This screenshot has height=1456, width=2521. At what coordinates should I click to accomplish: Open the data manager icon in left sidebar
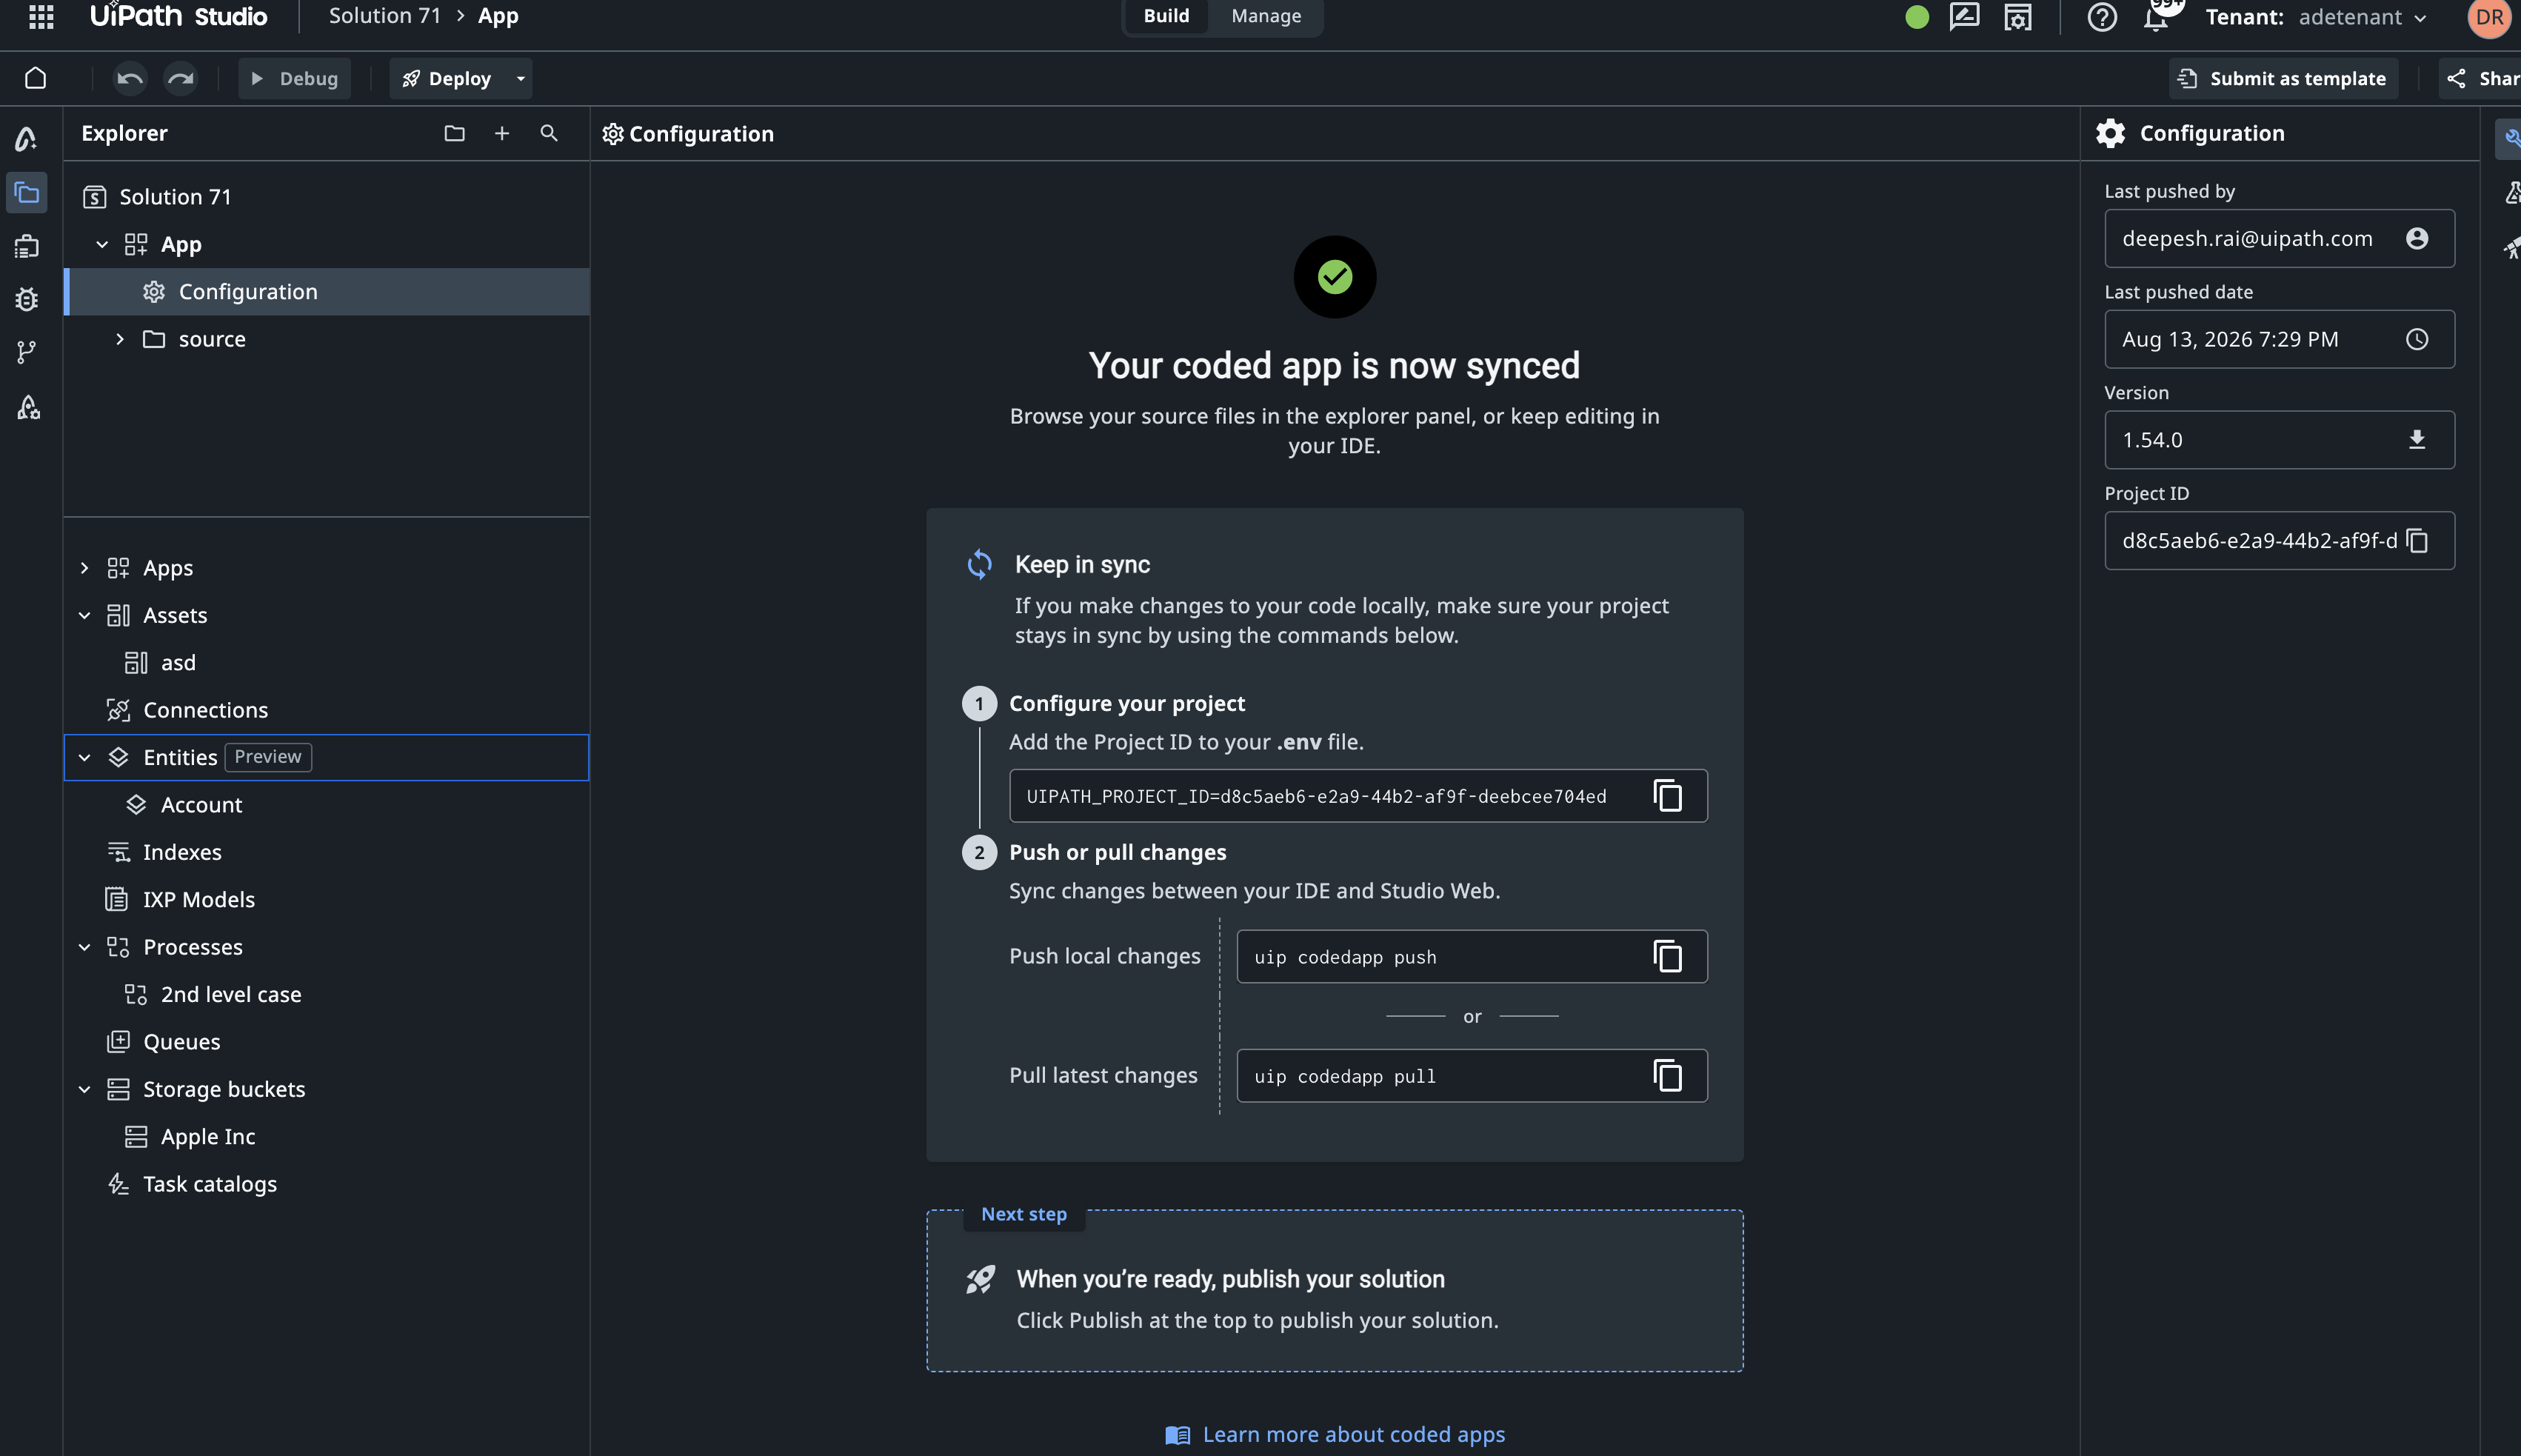(x=27, y=246)
